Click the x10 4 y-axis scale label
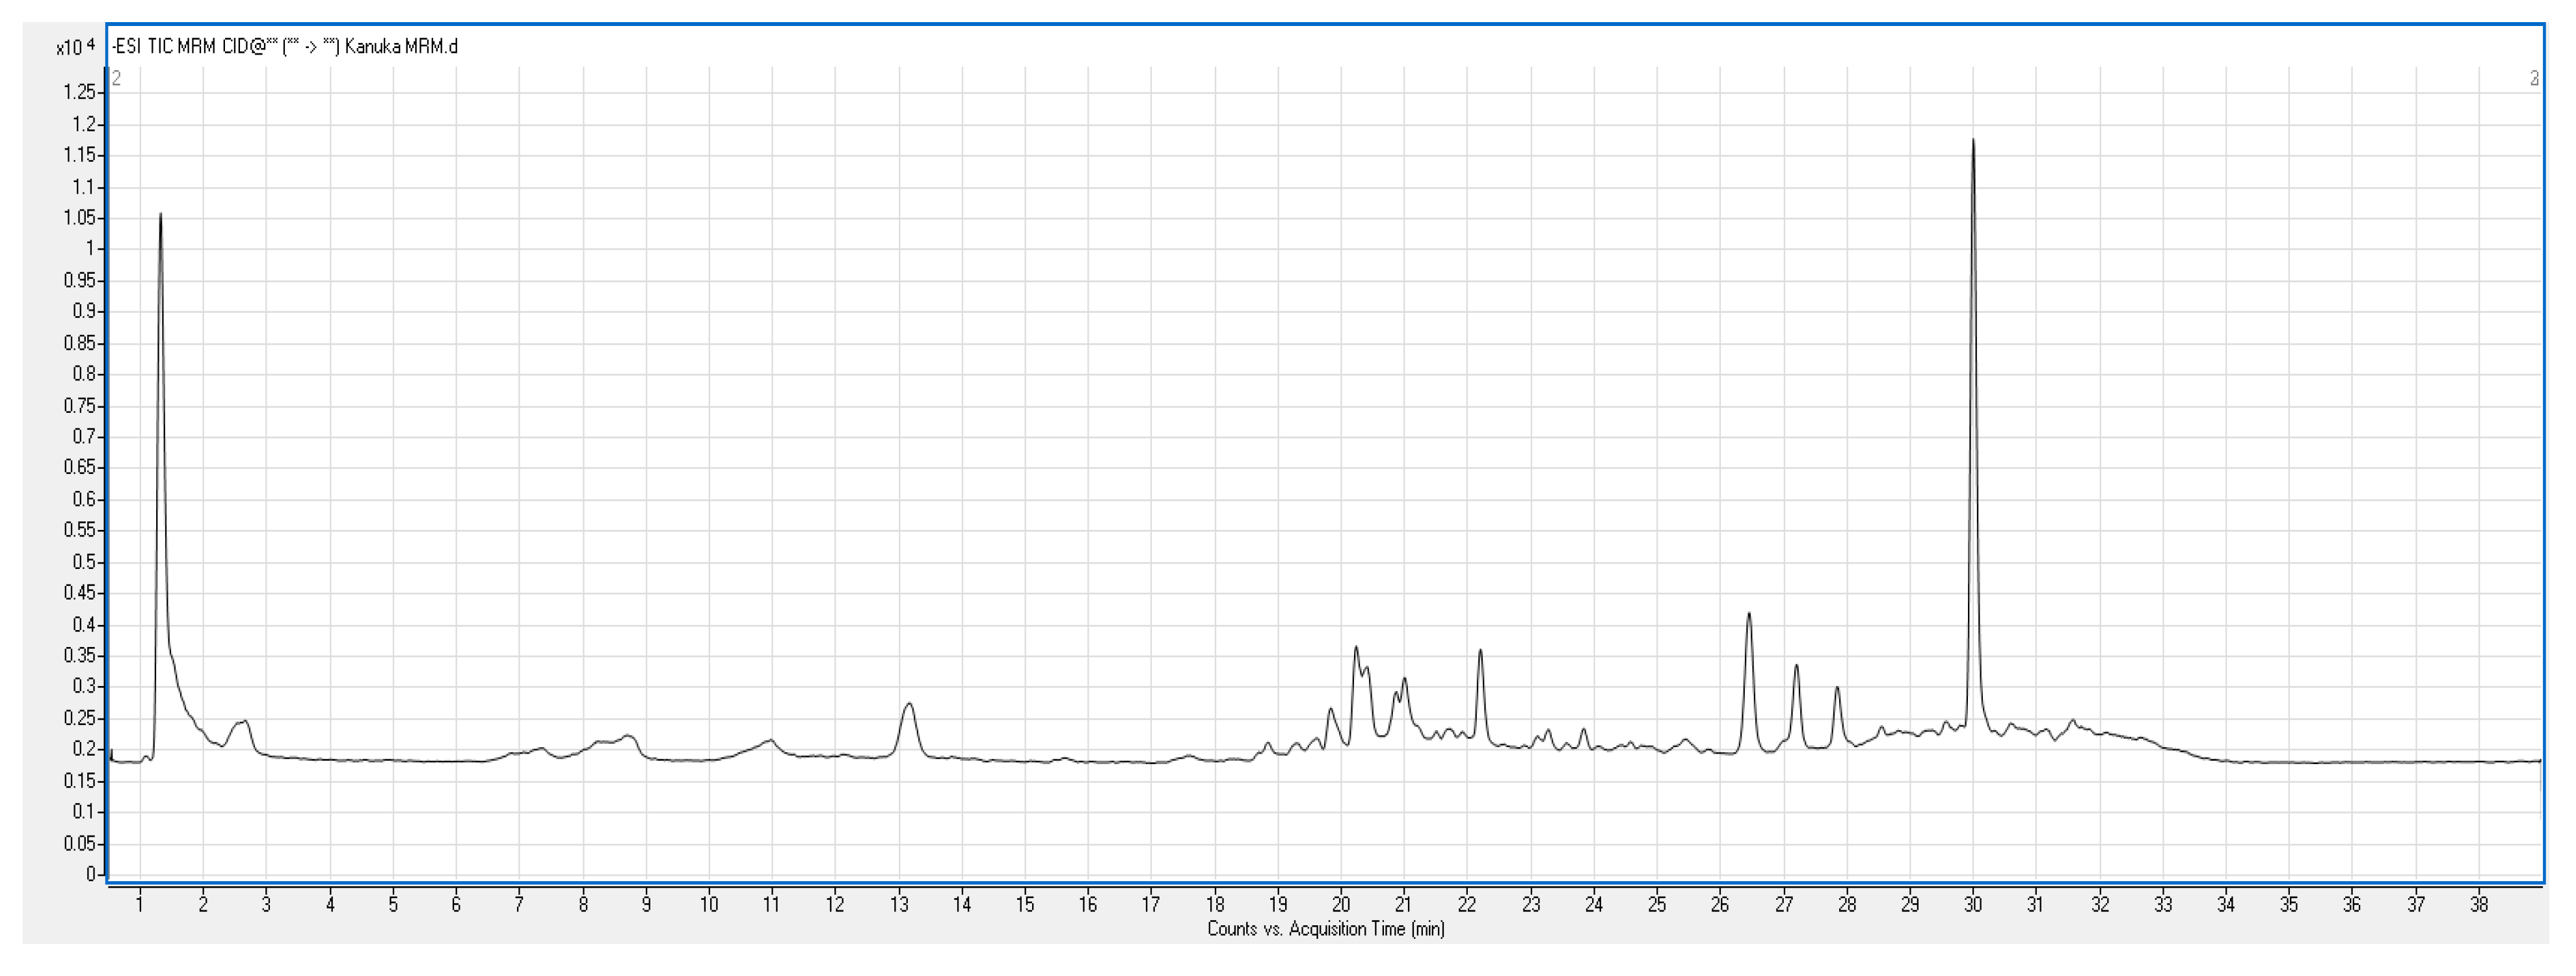This screenshot has height=976, width=2576. [75, 47]
